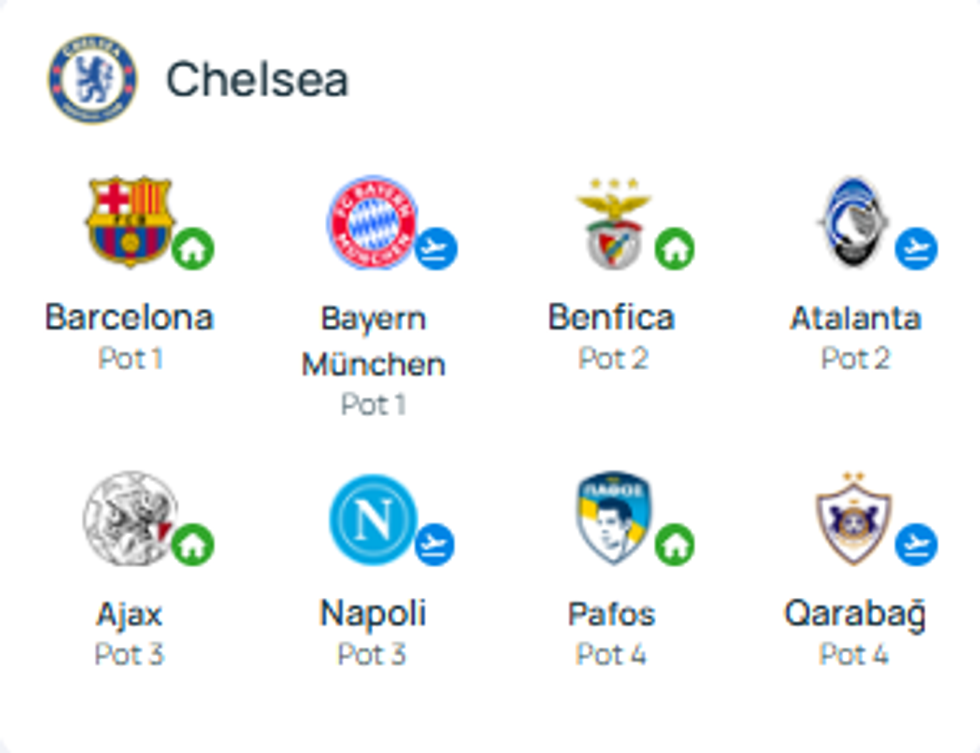Click the Chelsea team name heading
980x753 pixels.
tap(257, 79)
